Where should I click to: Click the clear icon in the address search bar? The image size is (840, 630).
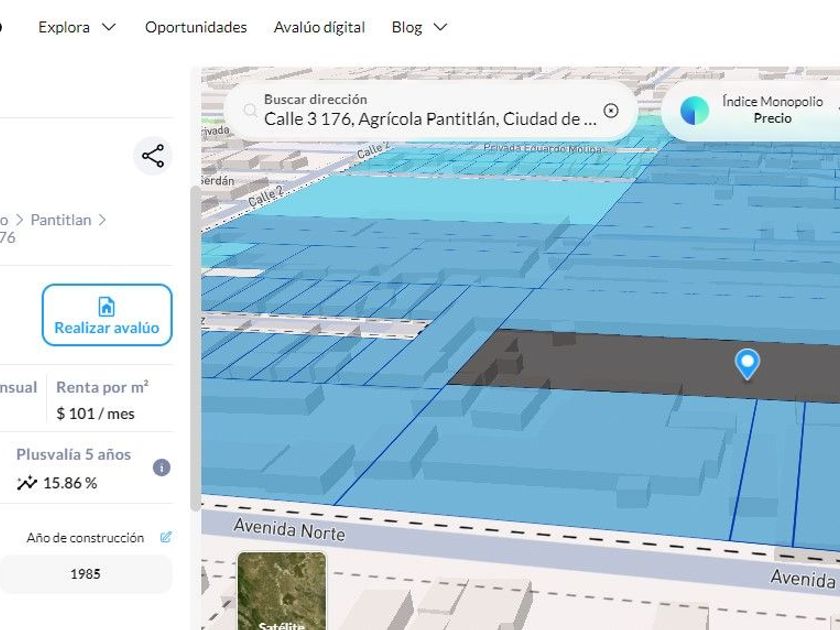611,111
